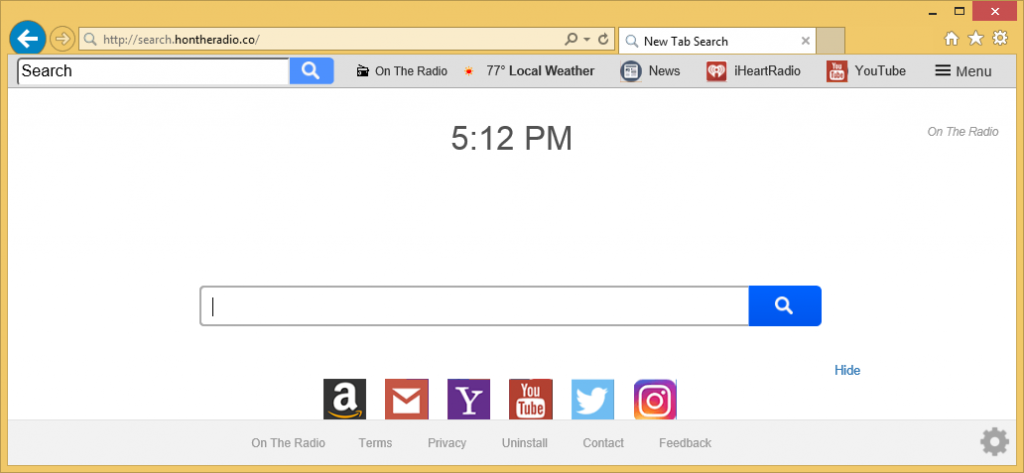
Task: Click the address bar search magnifier icon
Action: [x=571, y=39]
